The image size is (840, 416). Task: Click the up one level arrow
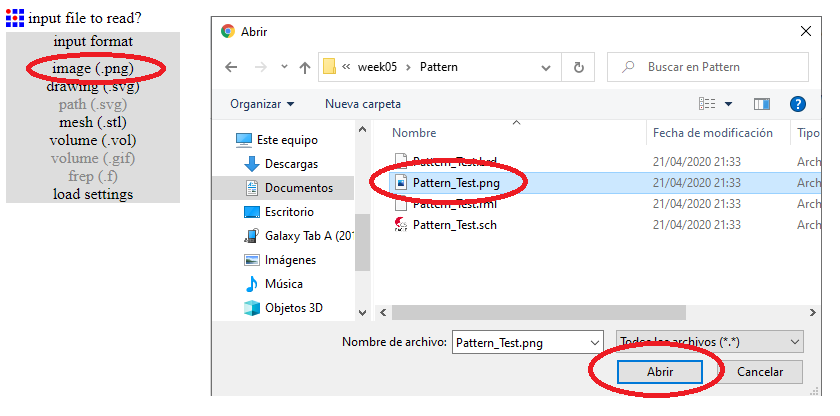(305, 68)
